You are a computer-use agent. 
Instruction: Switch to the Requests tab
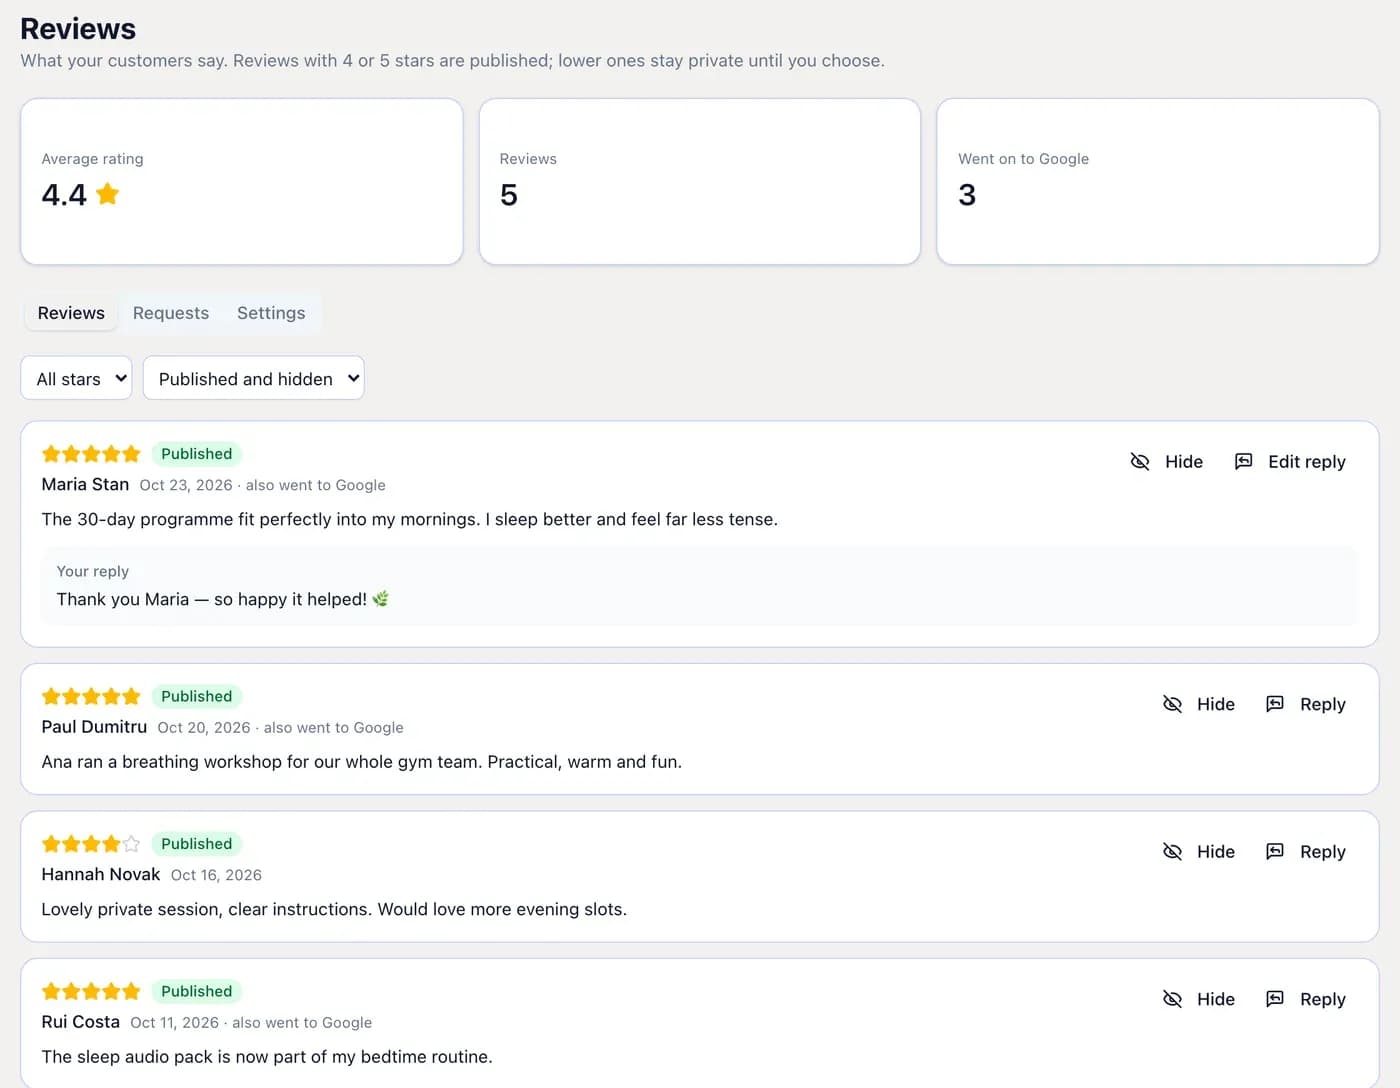pos(171,313)
